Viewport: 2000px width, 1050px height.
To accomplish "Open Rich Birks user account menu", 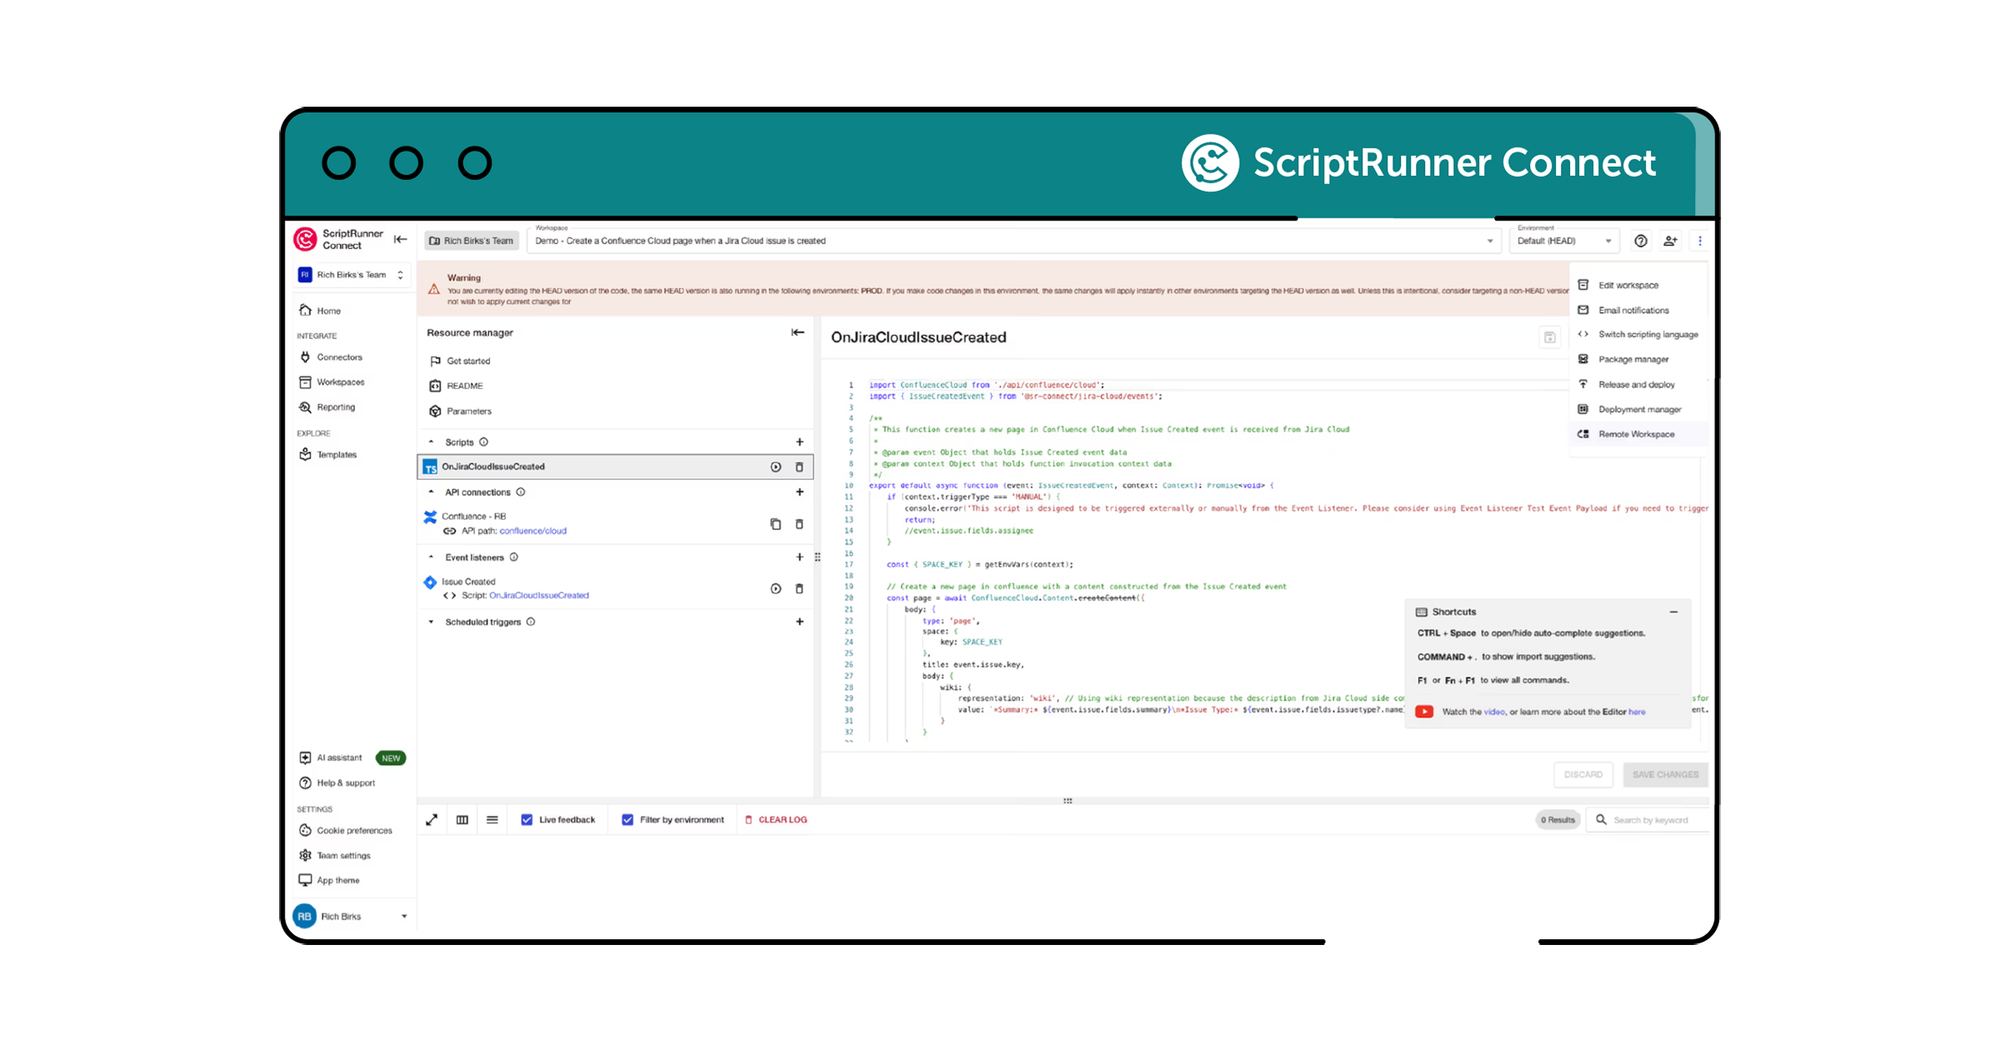I will pos(350,916).
